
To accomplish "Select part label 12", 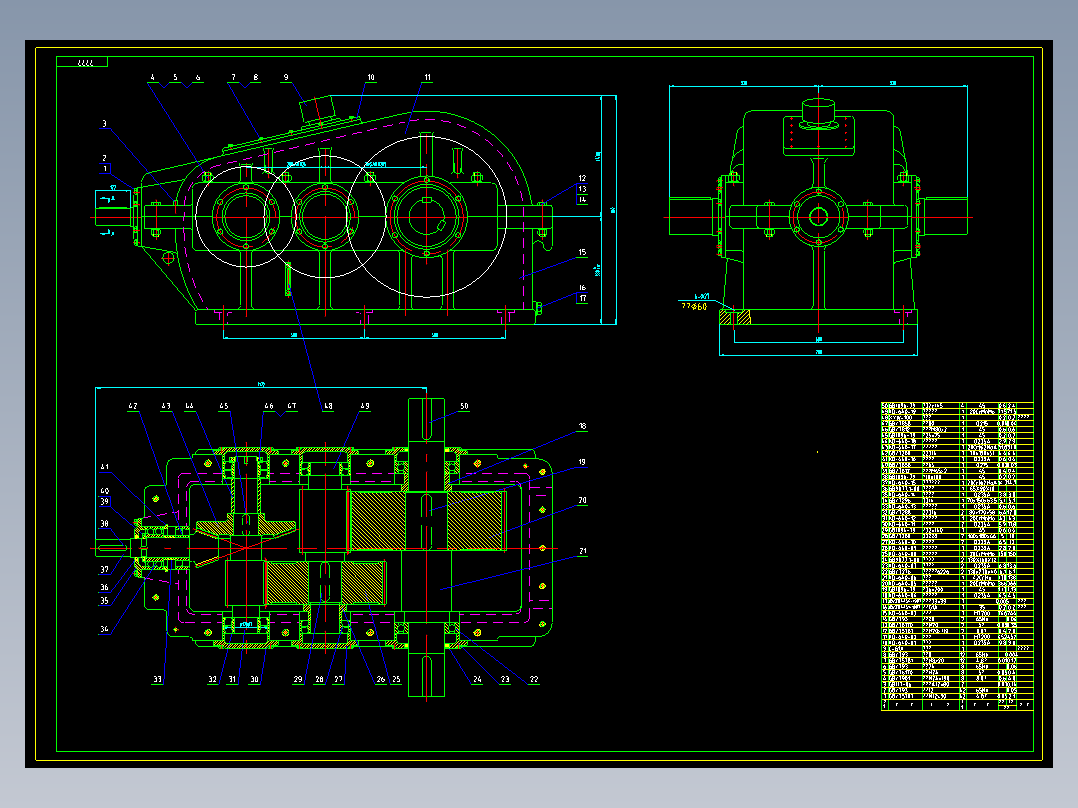I will [582, 178].
